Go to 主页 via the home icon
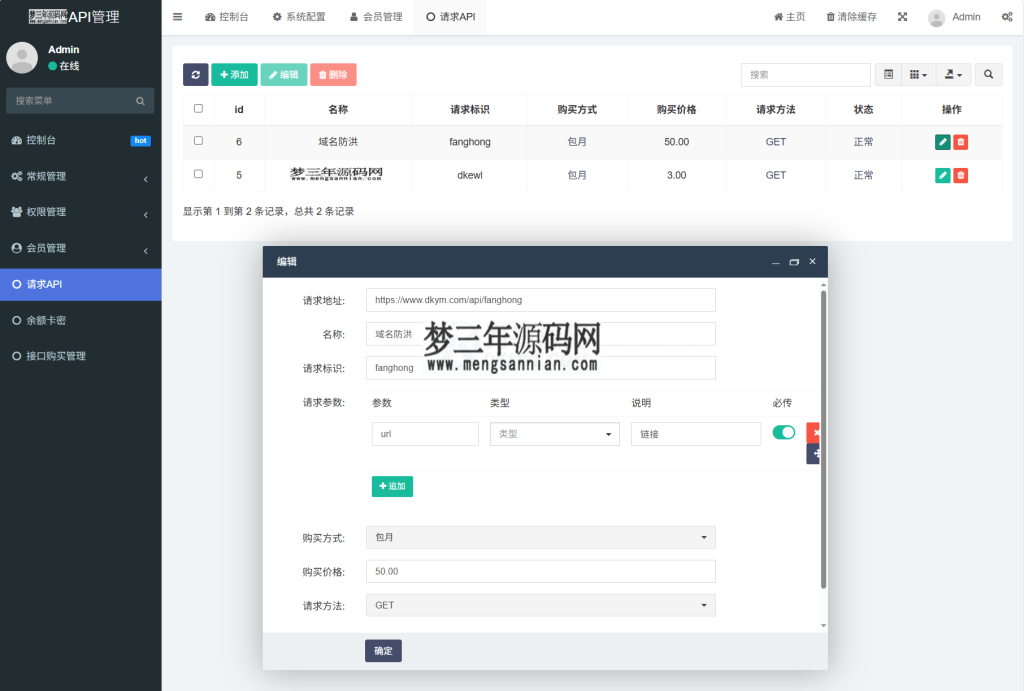Viewport: 1024px width, 691px height. tap(790, 15)
